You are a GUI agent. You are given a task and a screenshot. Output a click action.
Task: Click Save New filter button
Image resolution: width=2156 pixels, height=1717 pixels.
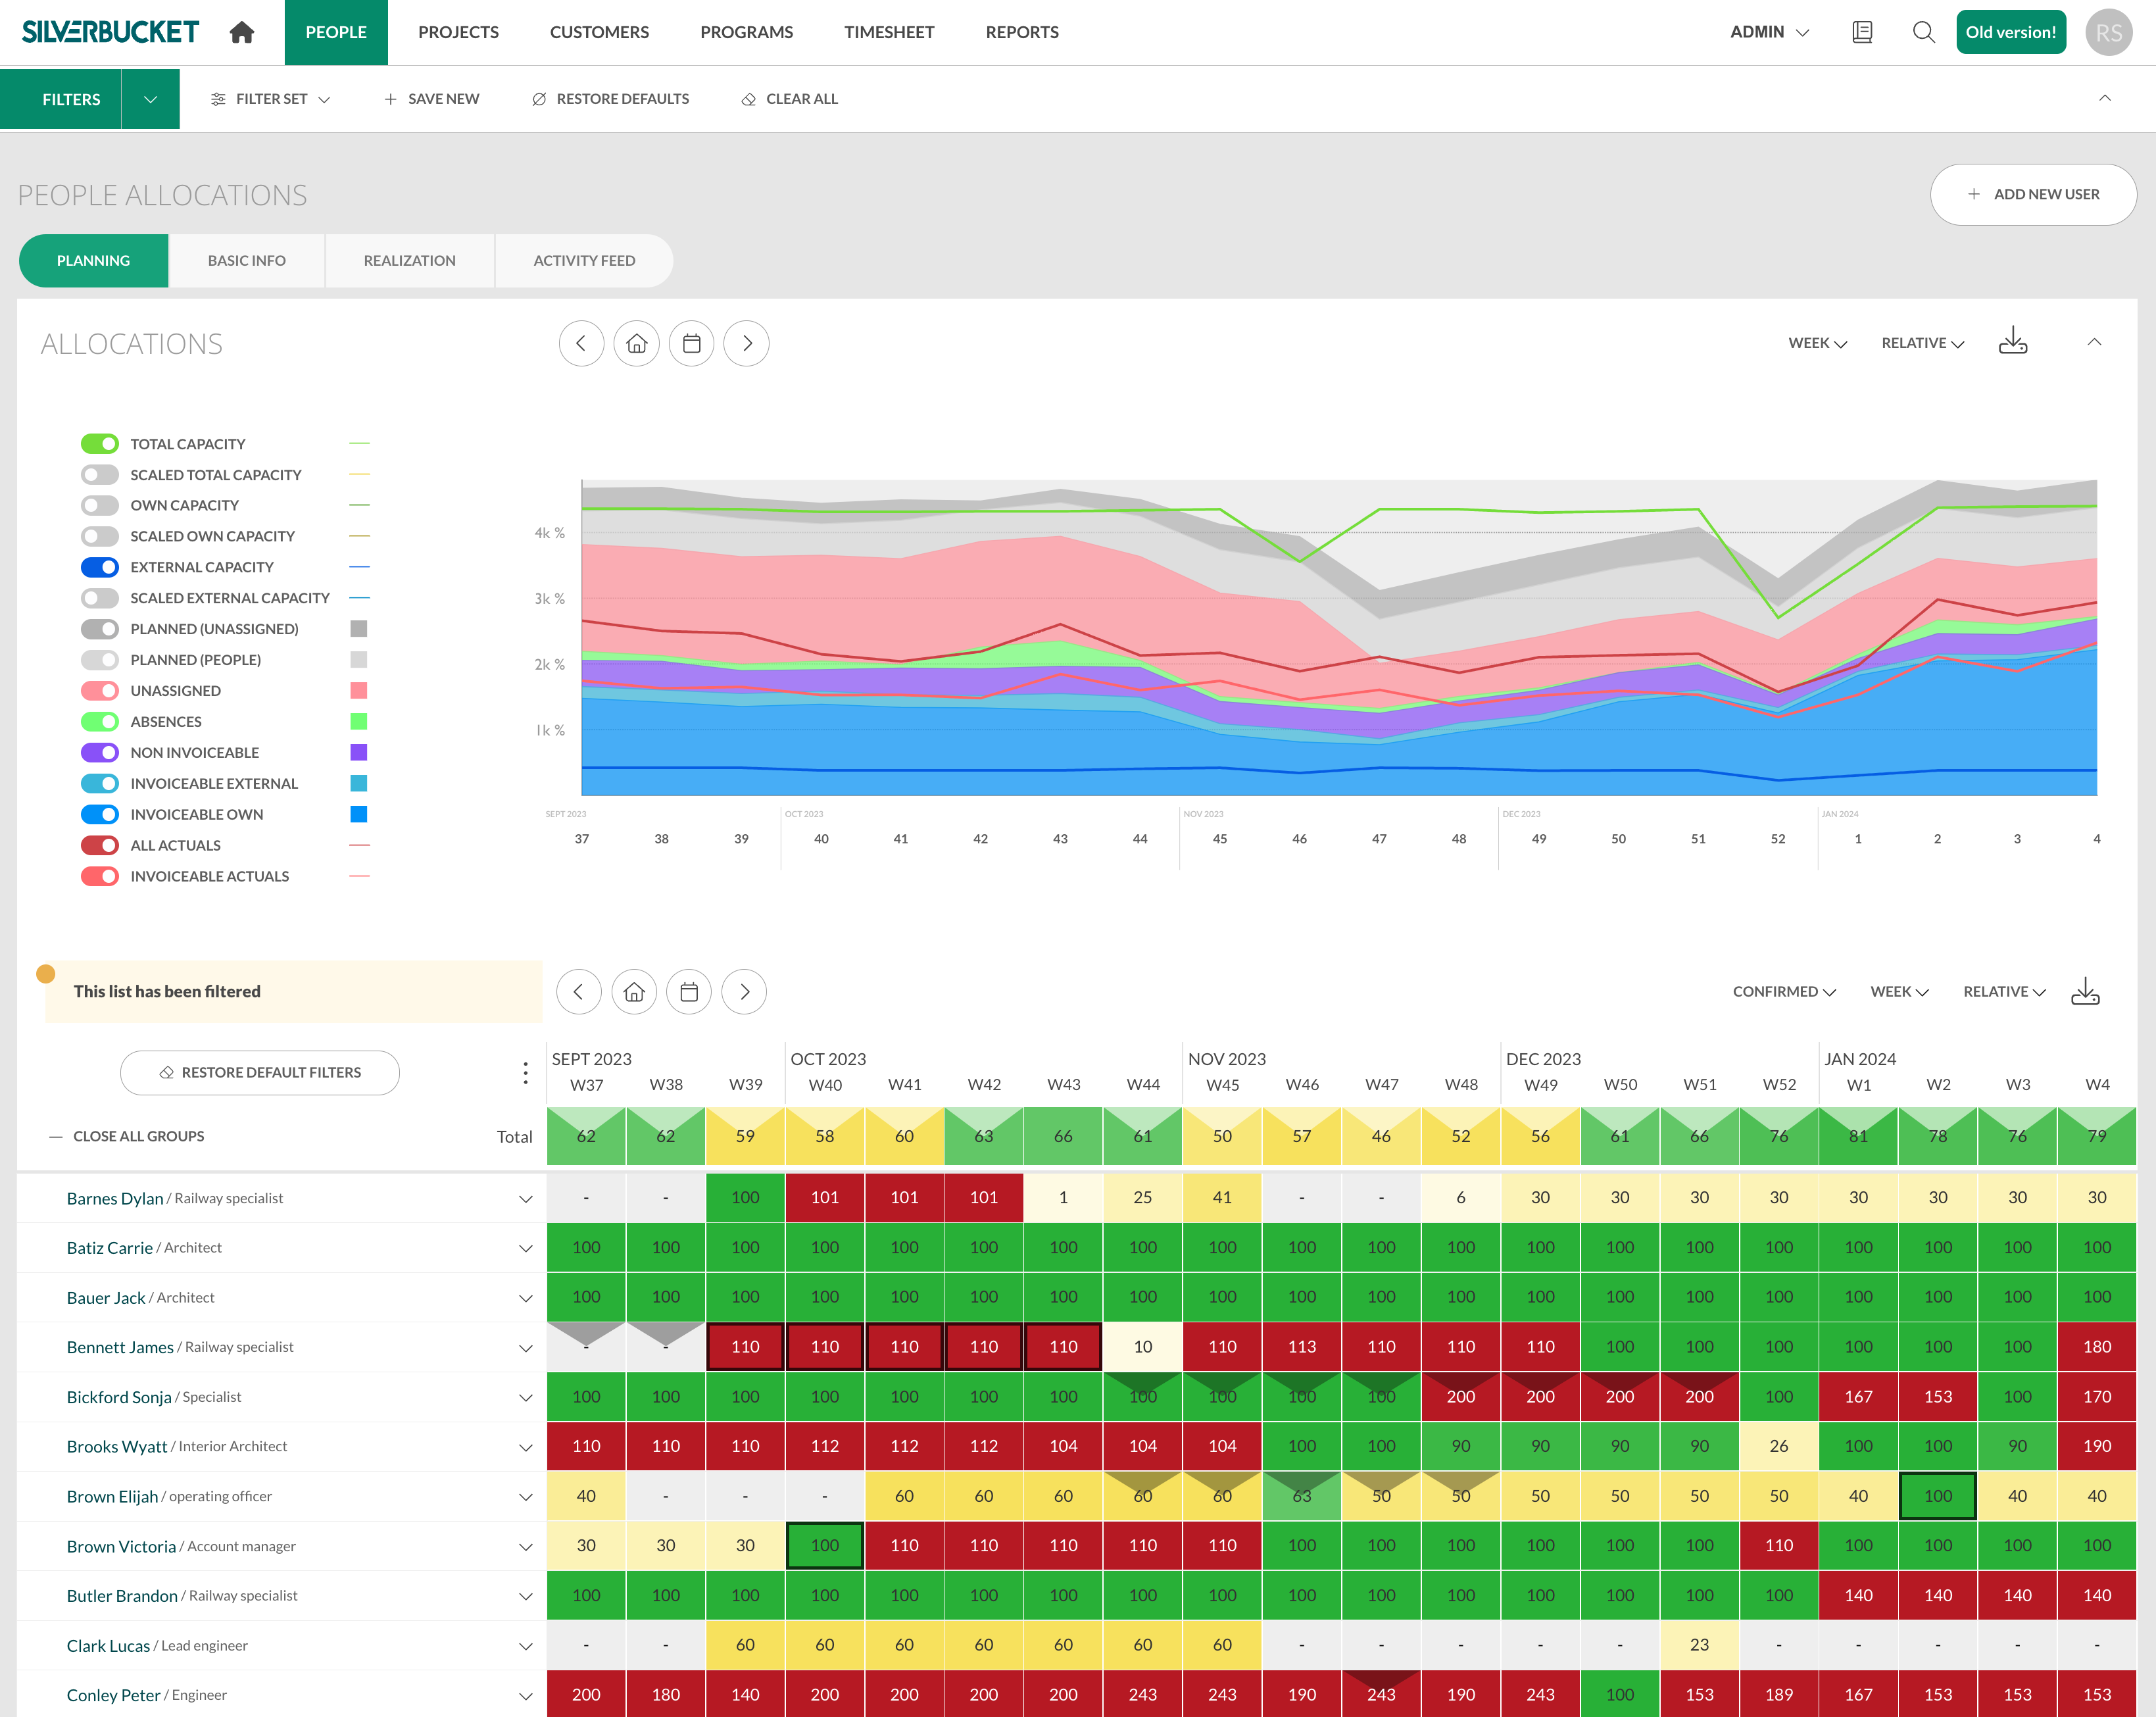(432, 99)
